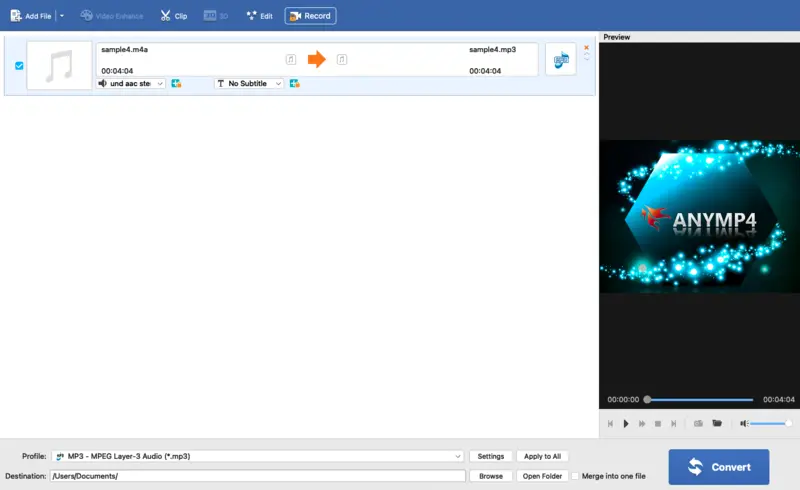
Task: Click the Record button
Action: tap(310, 16)
